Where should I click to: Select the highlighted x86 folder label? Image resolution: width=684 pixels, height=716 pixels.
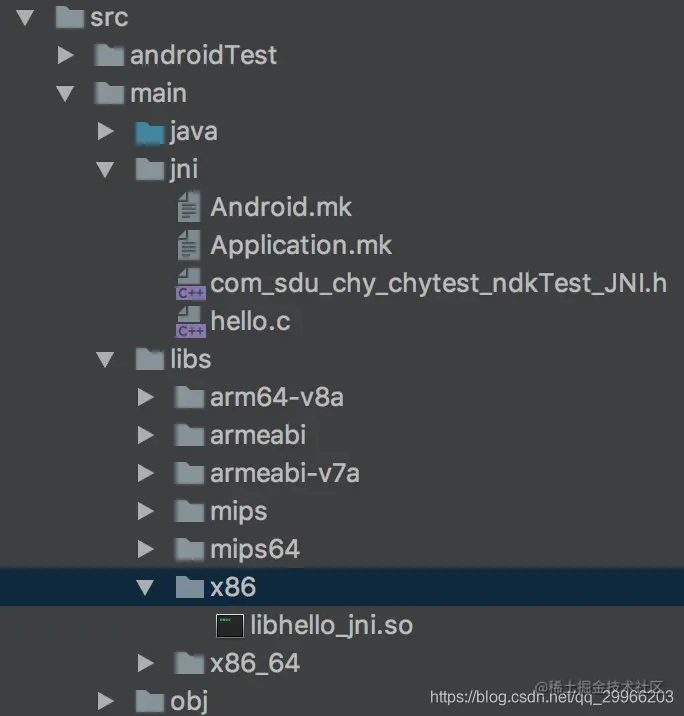point(233,587)
